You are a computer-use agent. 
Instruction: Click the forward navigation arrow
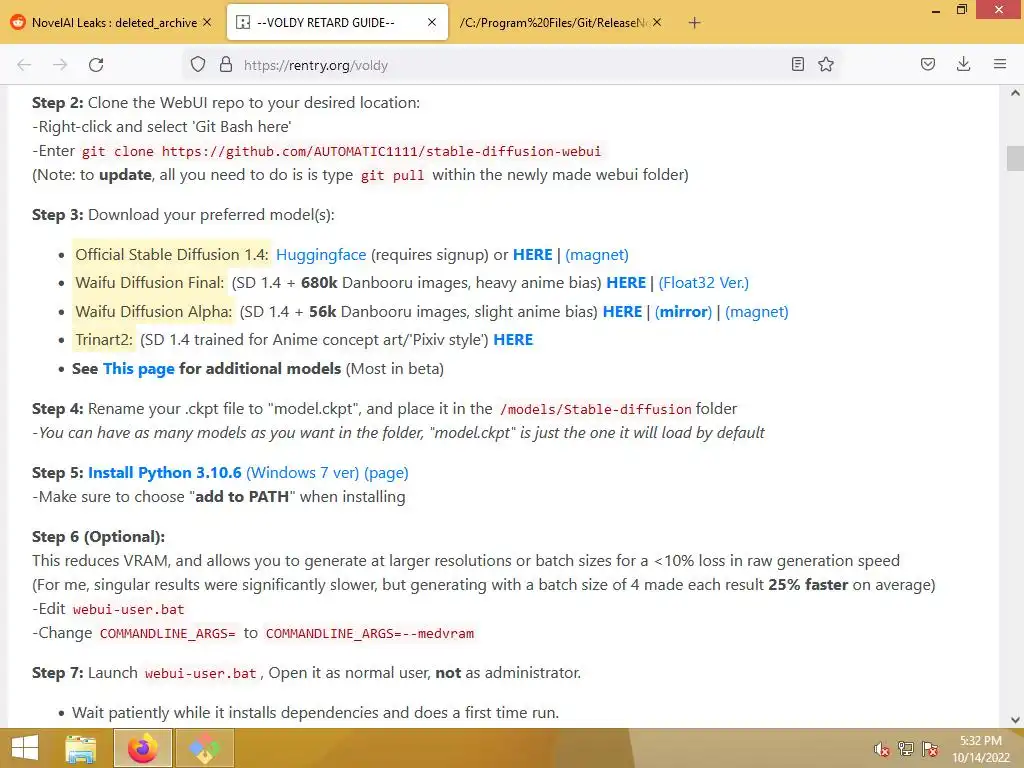(x=60, y=65)
